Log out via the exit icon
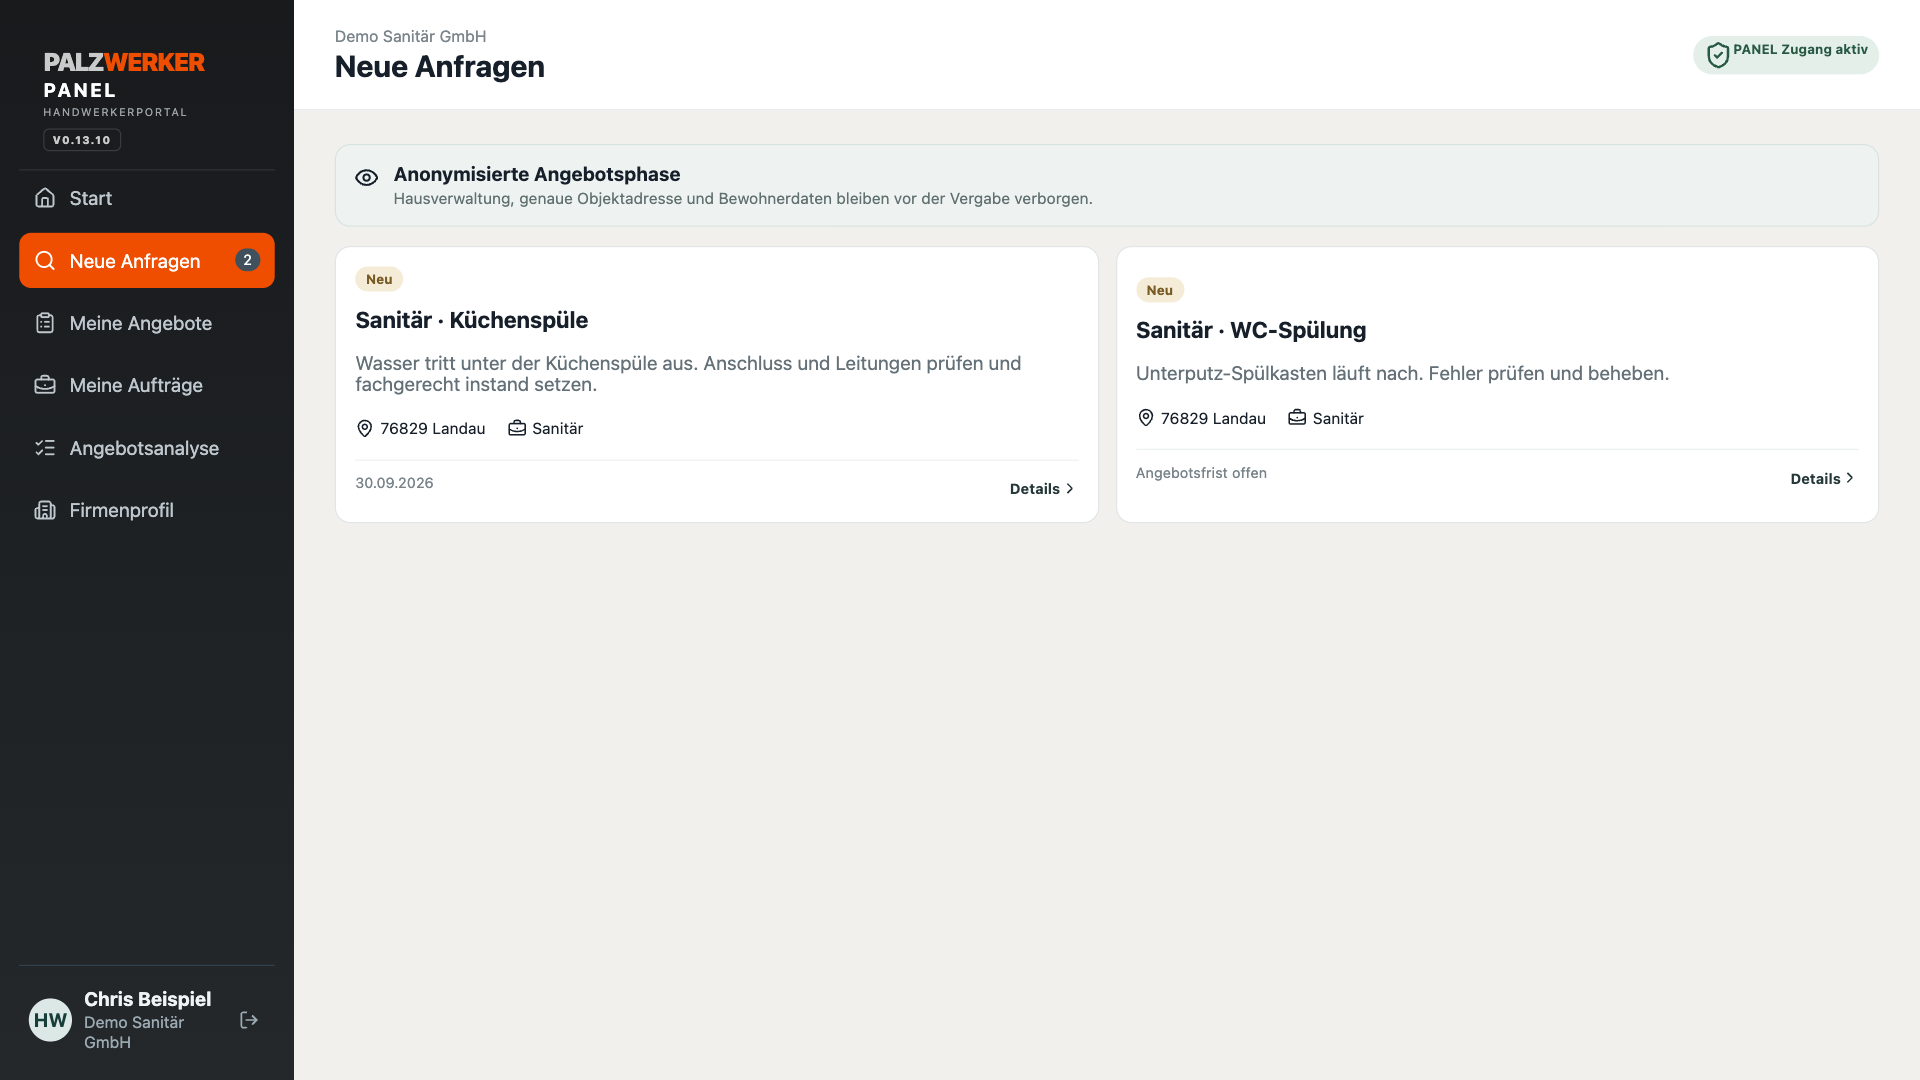This screenshot has height=1080, width=1920. (x=249, y=1020)
